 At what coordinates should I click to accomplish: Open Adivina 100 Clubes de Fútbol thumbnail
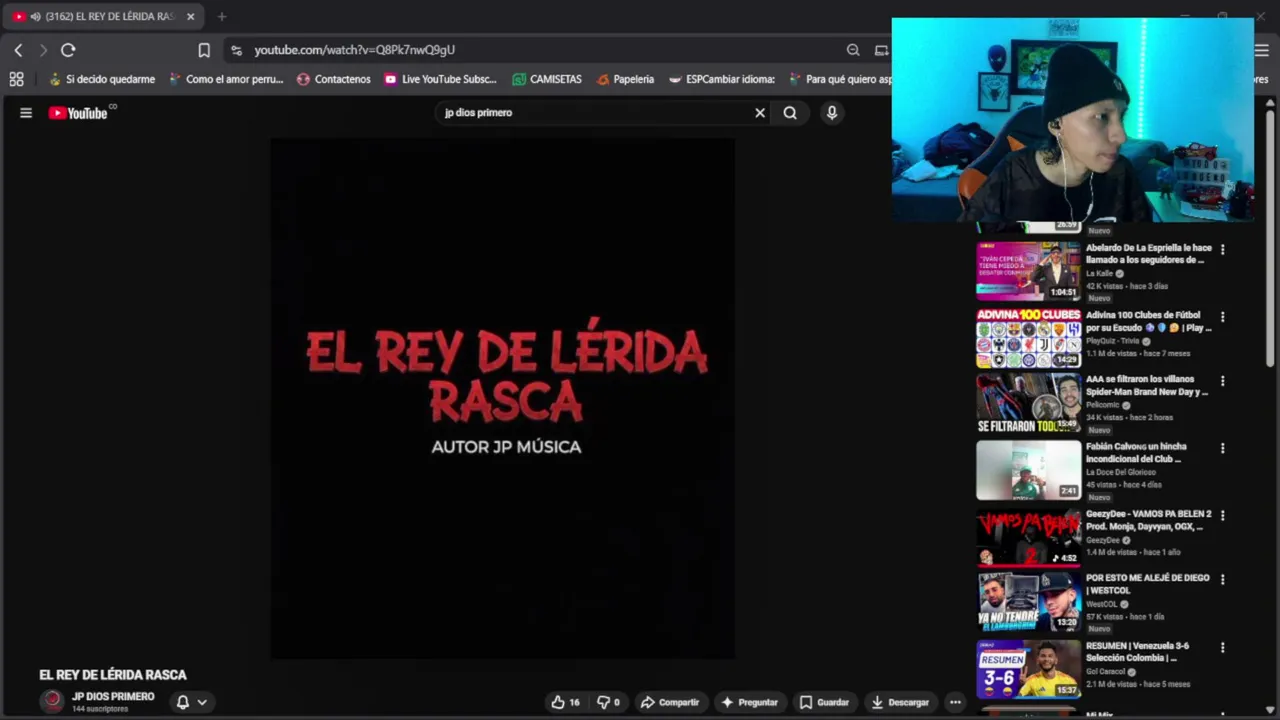(x=1028, y=338)
